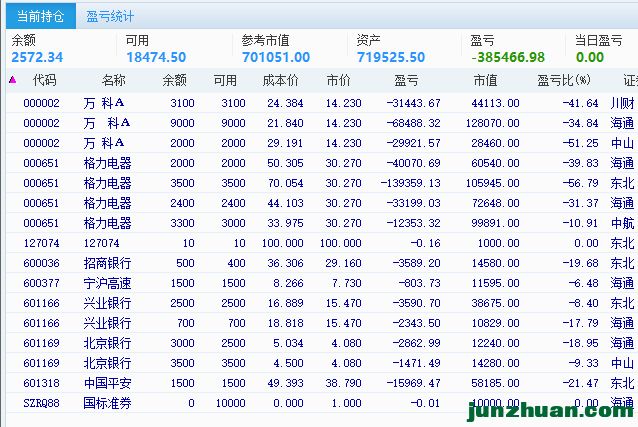
Task: Click the 当日盈亏 summary label
Action: coord(599,40)
